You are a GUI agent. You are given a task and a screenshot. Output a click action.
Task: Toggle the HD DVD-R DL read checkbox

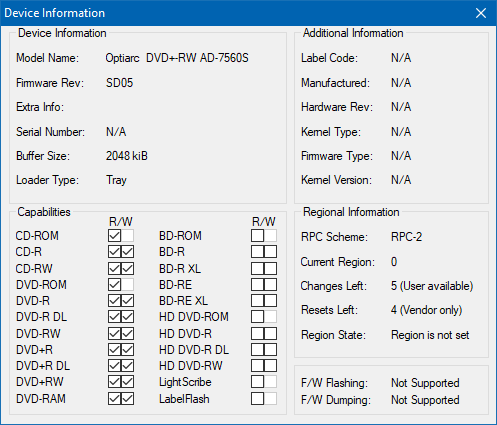click(257, 350)
